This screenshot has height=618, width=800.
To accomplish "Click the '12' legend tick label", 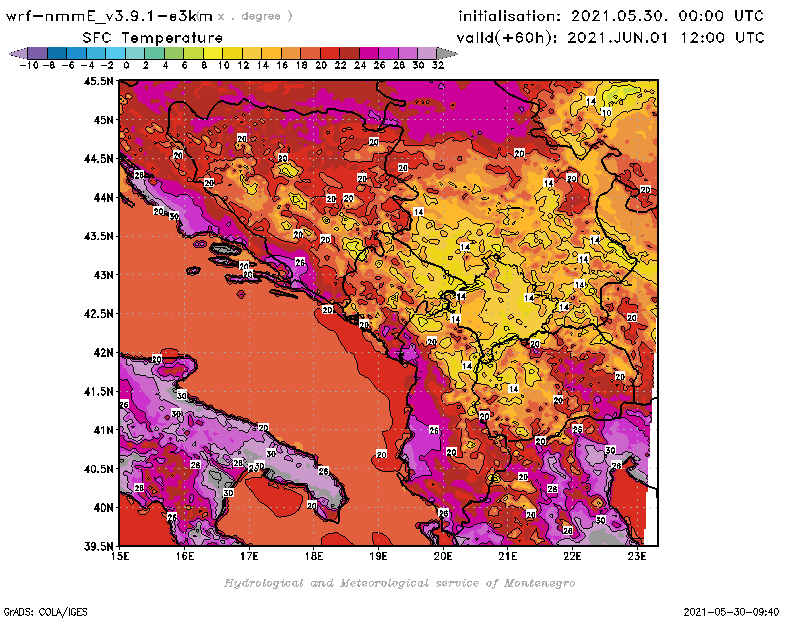I will click(243, 65).
